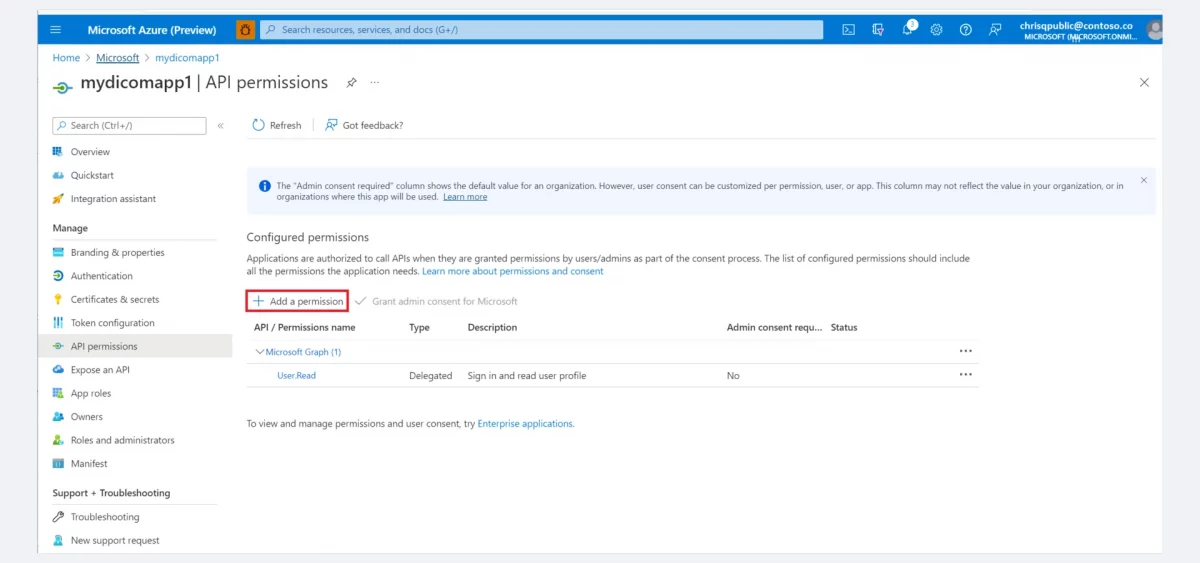The image size is (1200, 563).
Task: Close the API permissions blade
Action: 1144,82
